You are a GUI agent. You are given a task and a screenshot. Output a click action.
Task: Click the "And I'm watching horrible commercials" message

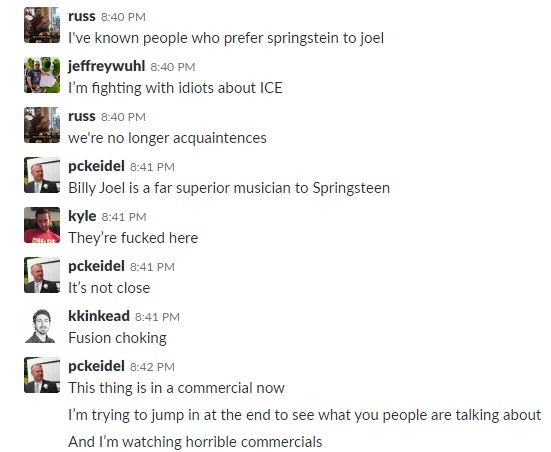coord(195,442)
